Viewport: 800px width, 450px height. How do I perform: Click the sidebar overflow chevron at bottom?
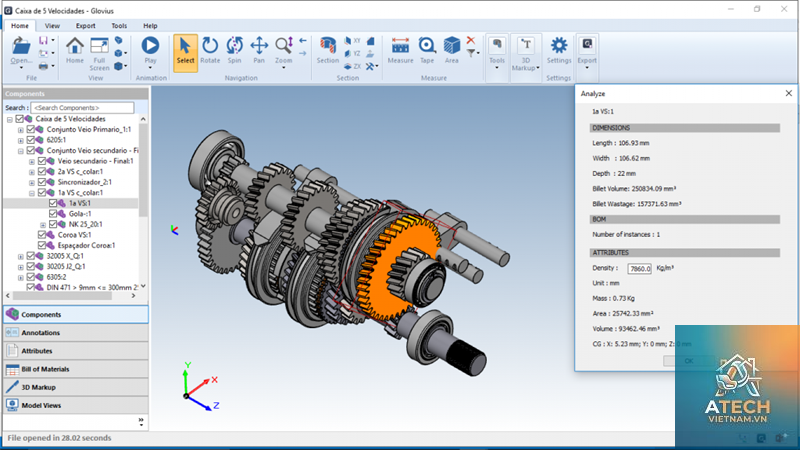pos(141,421)
